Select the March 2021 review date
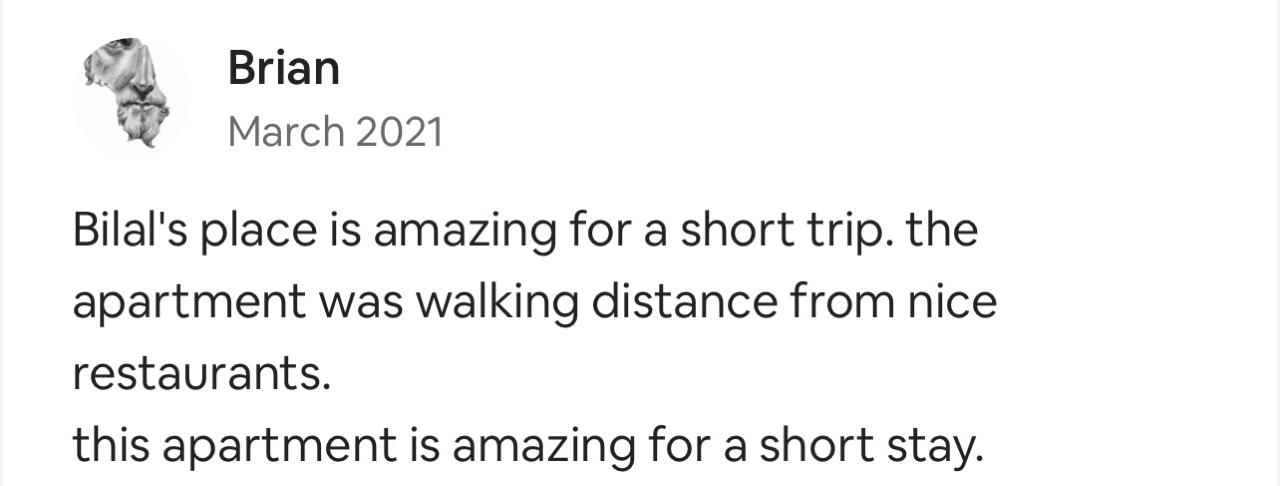This screenshot has height=486, width=1280. point(335,132)
